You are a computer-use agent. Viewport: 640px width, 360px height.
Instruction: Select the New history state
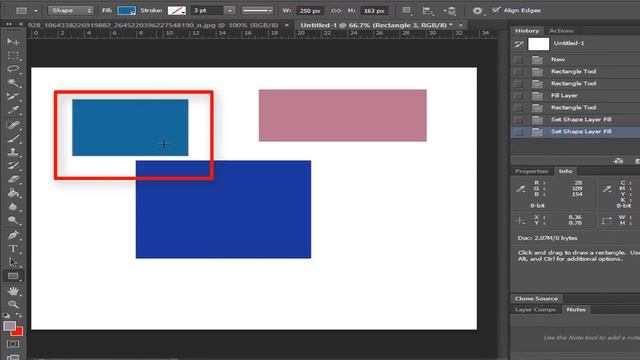[x=576, y=60]
